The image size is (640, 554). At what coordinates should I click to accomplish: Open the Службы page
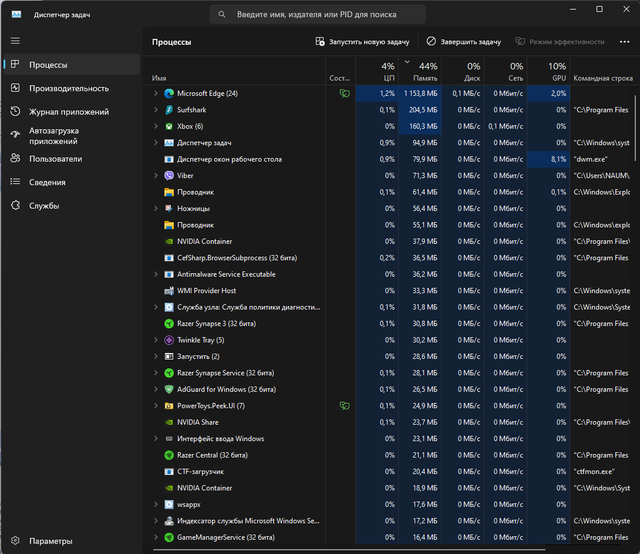(x=72, y=206)
